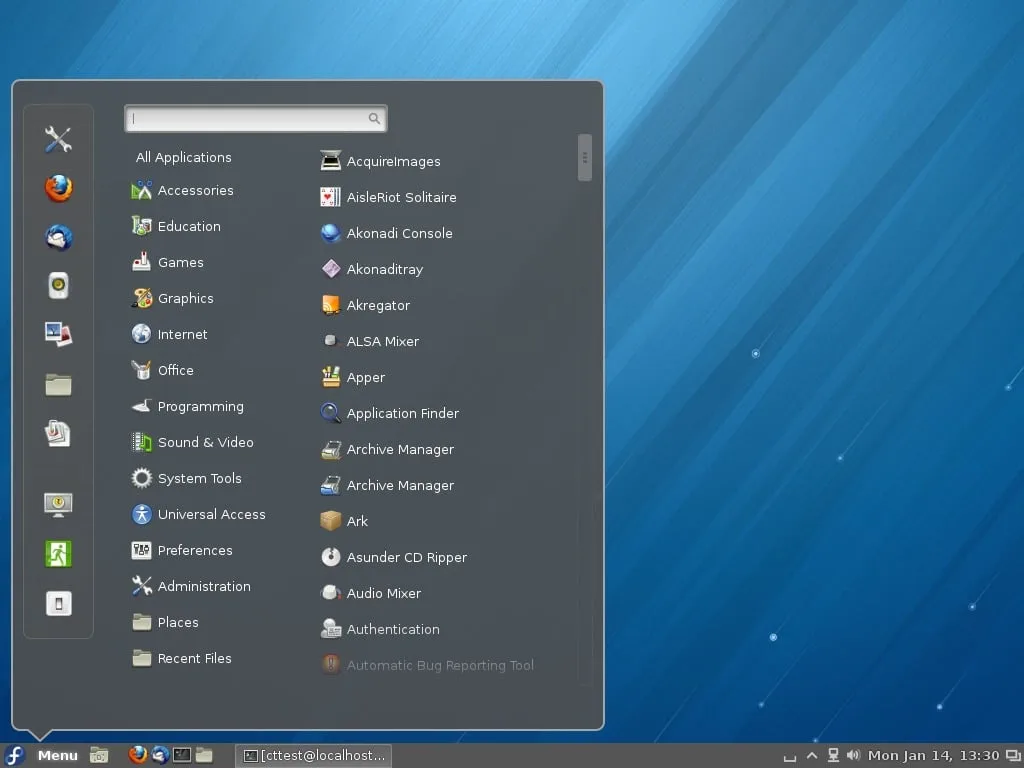Image resolution: width=1024 pixels, height=768 pixels.
Task: Open the settings tools favorite icon
Action: [58, 139]
